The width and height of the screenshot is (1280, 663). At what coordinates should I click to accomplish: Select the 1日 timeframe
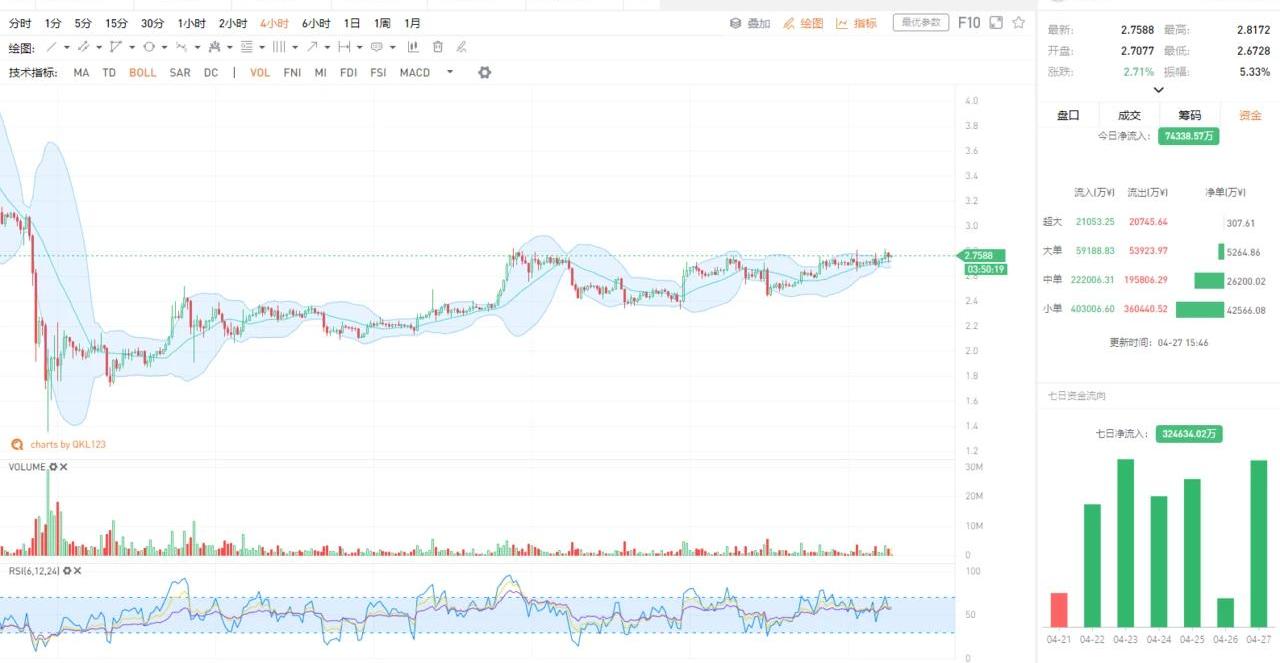click(352, 23)
